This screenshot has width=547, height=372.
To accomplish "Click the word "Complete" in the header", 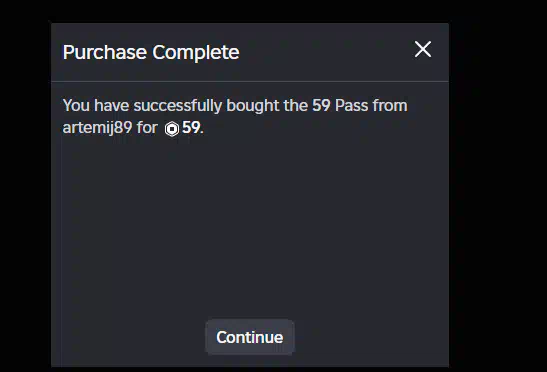I will coord(196,53).
